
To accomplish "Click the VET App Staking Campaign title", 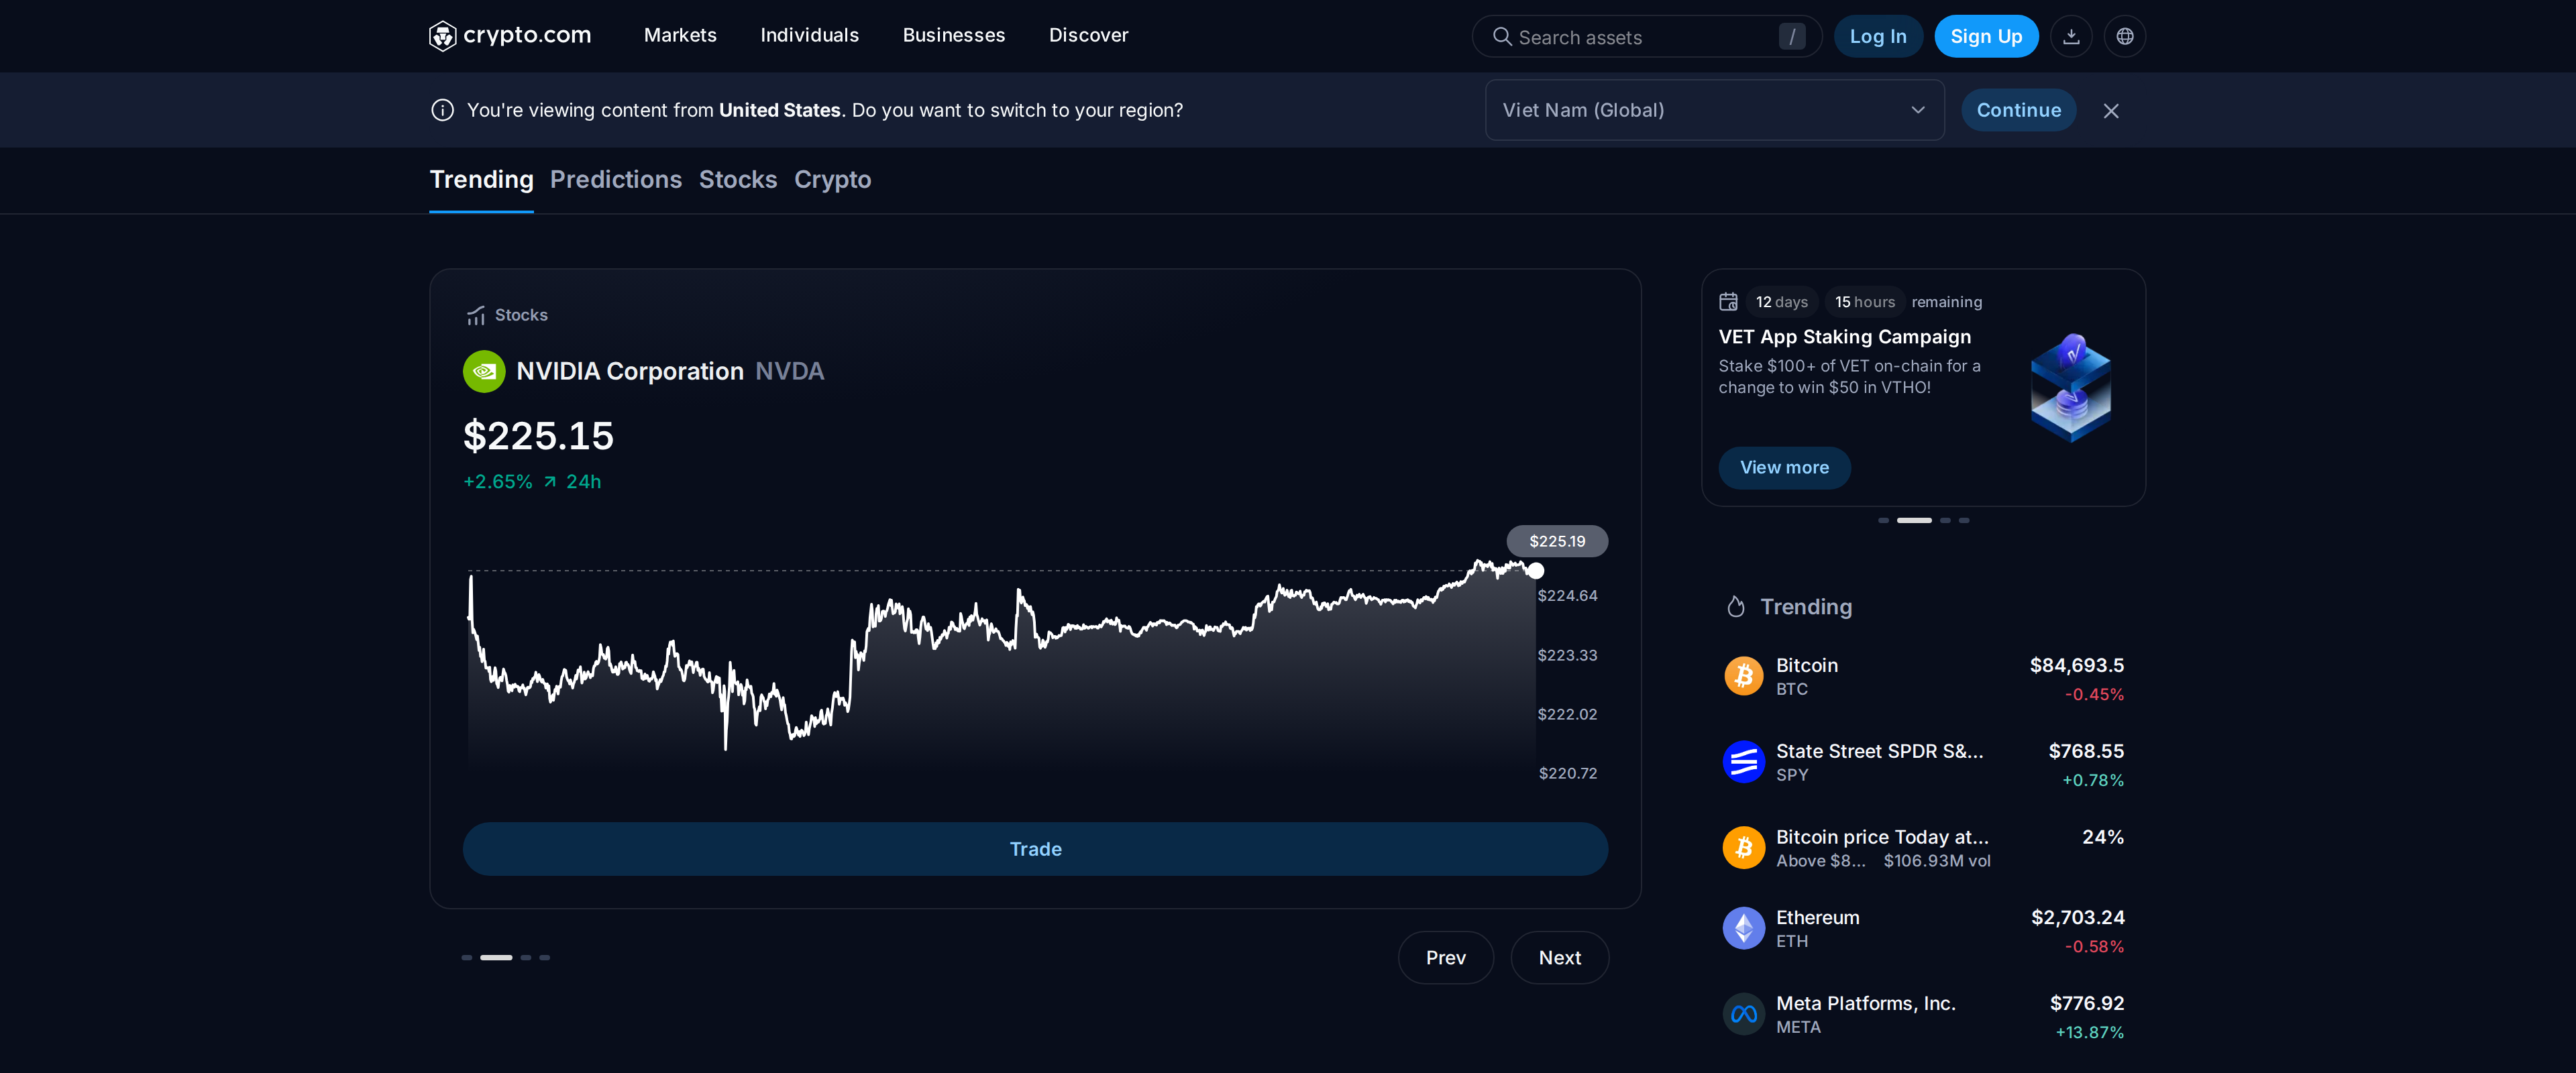I will (1844, 337).
